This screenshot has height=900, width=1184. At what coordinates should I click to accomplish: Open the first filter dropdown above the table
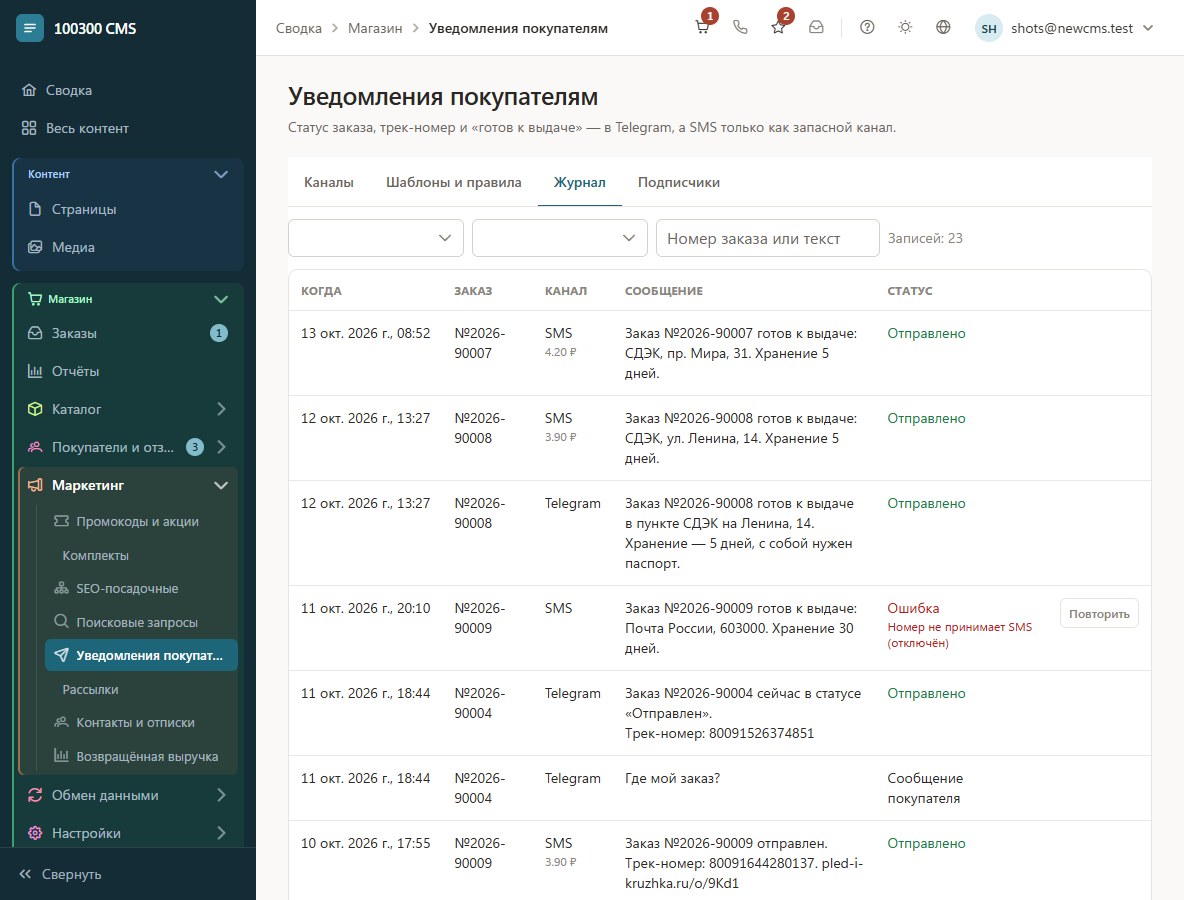pos(375,238)
